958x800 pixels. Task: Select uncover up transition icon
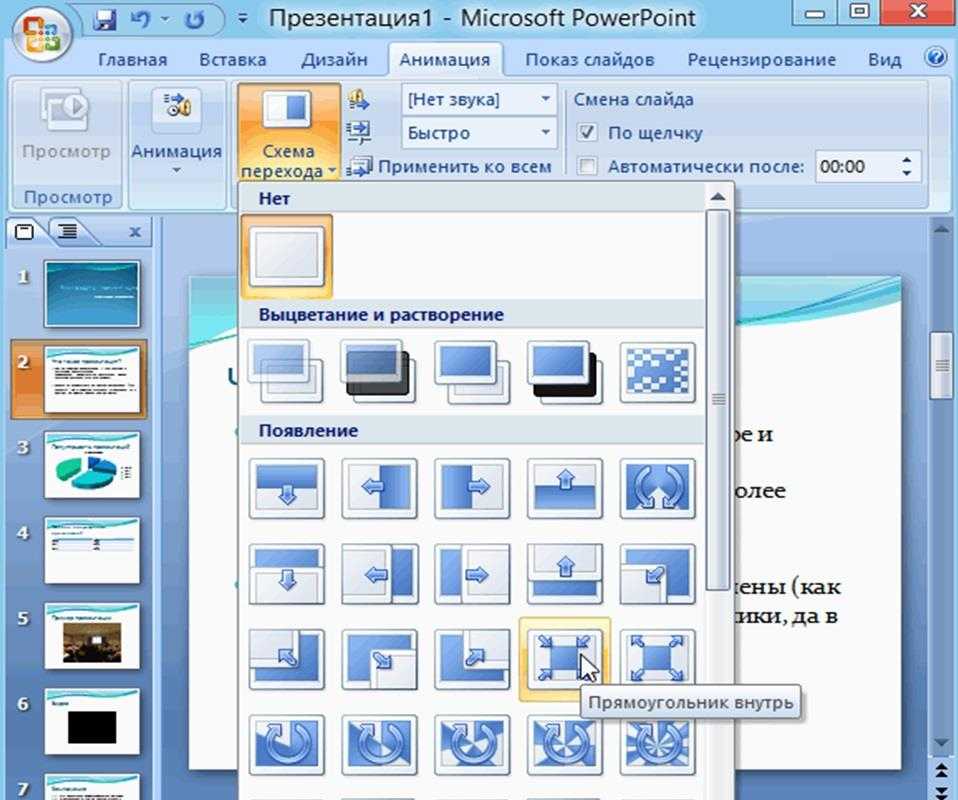point(565,574)
